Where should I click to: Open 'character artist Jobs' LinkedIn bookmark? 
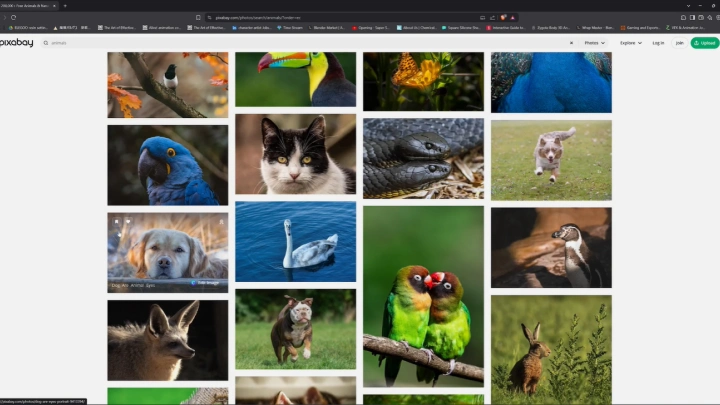click(252, 28)
